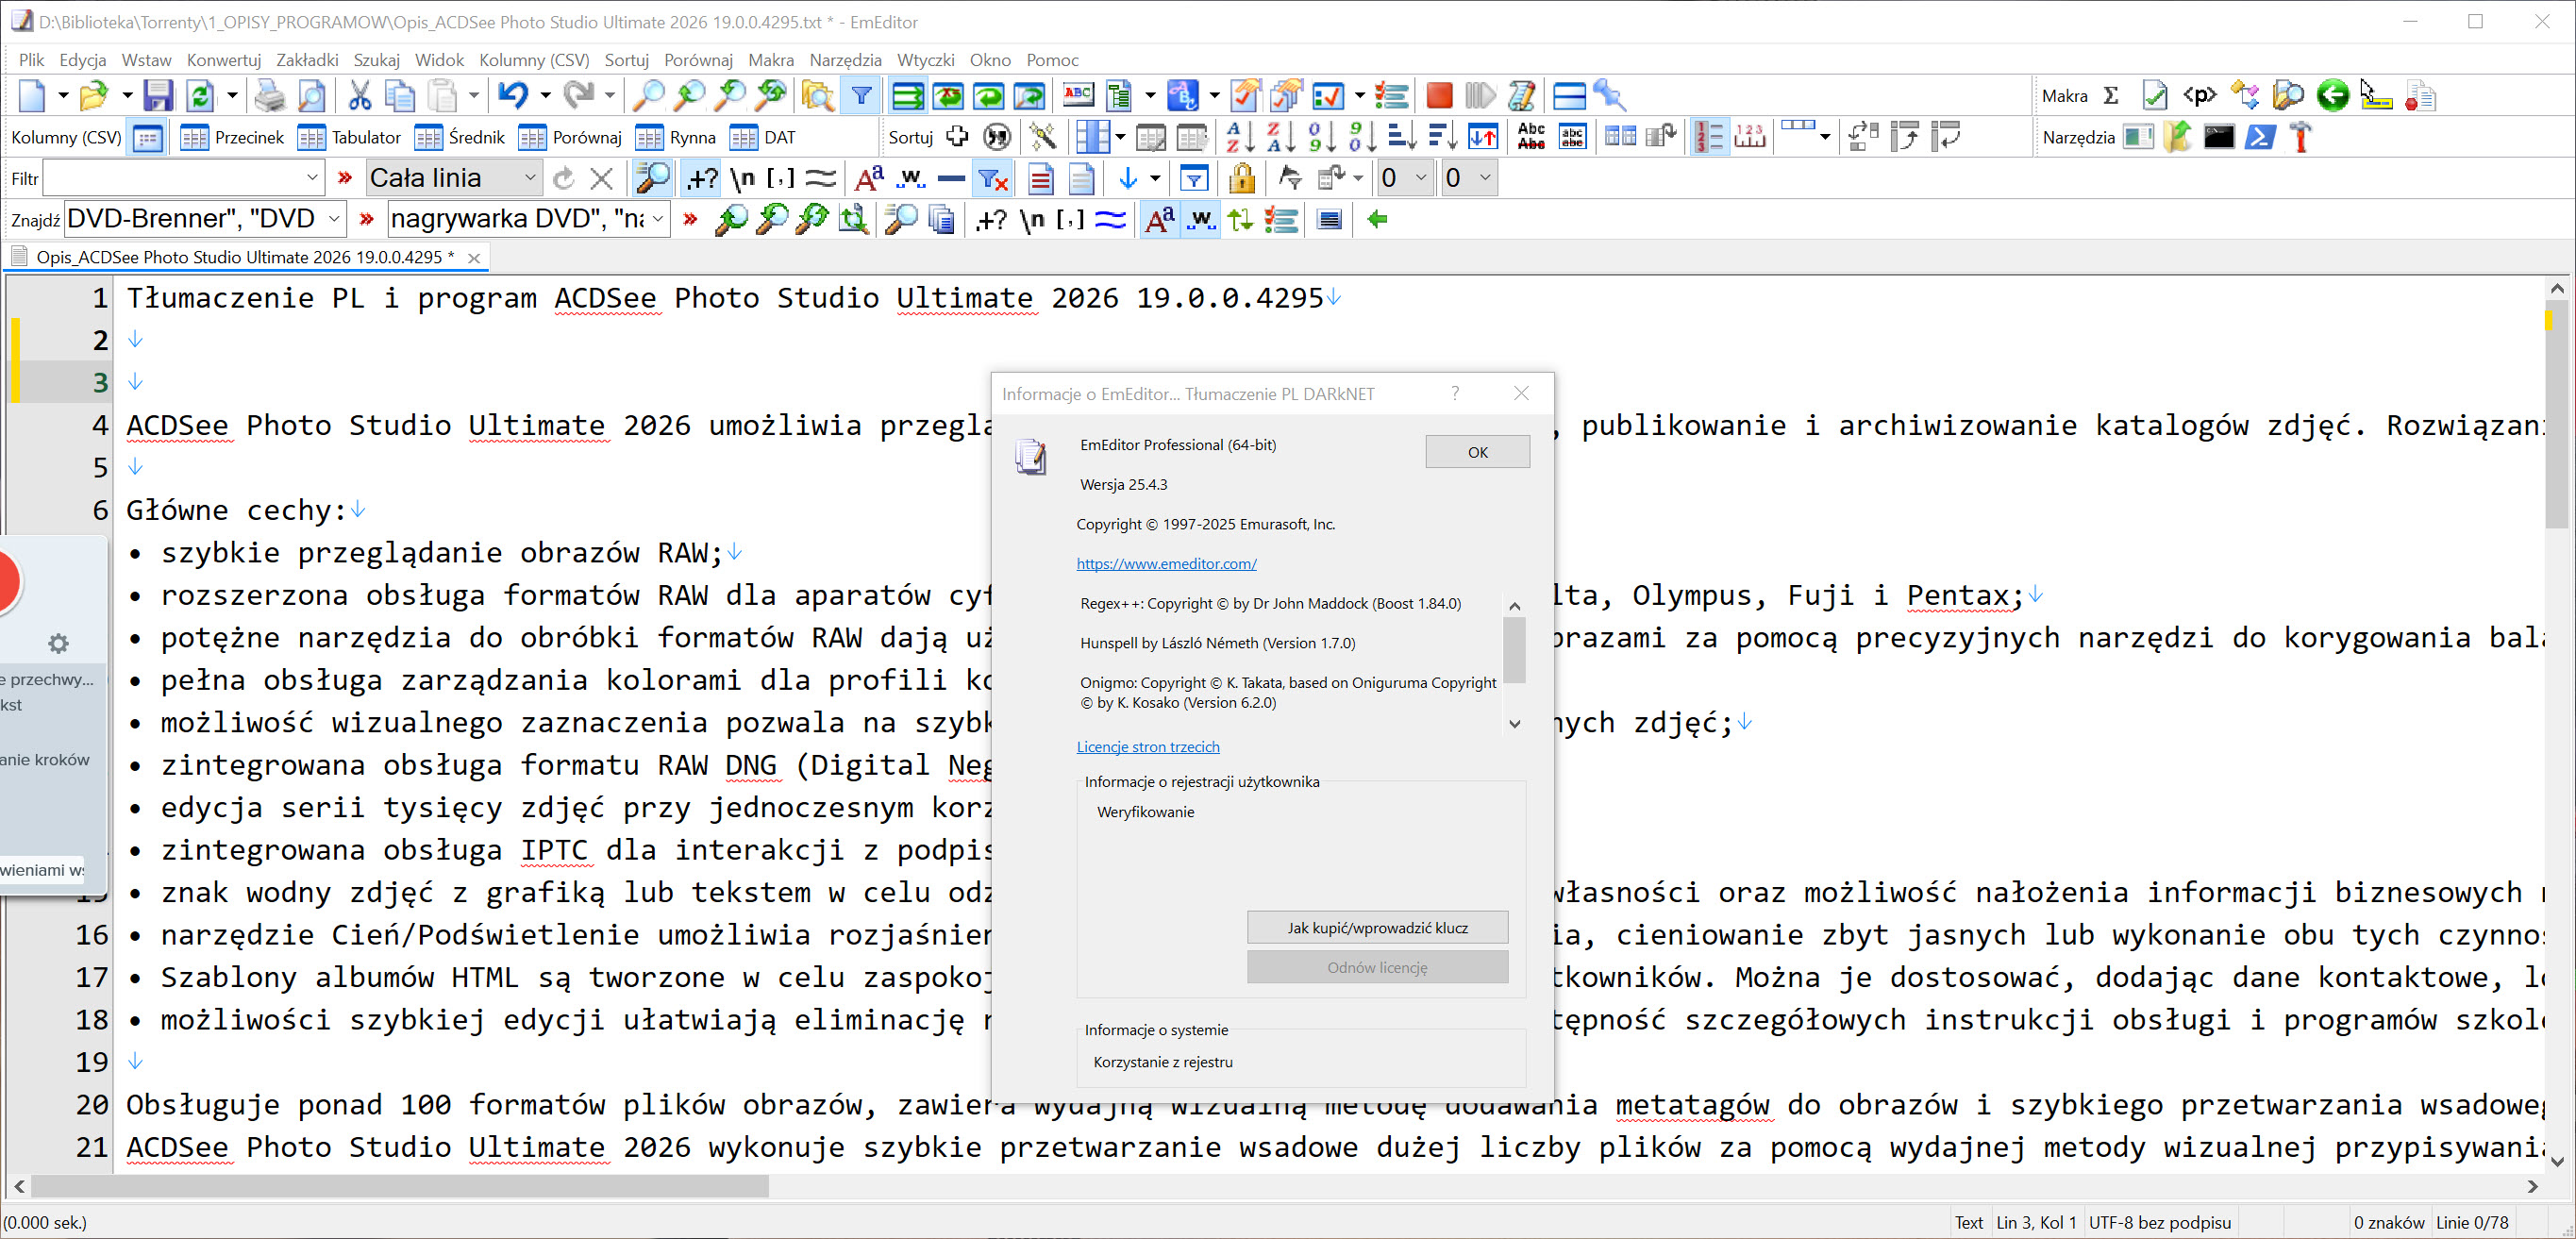Click the padlock icon in Filter bar
The width and height of the screenshot is (2576, 1239).
pos(1241,179)
